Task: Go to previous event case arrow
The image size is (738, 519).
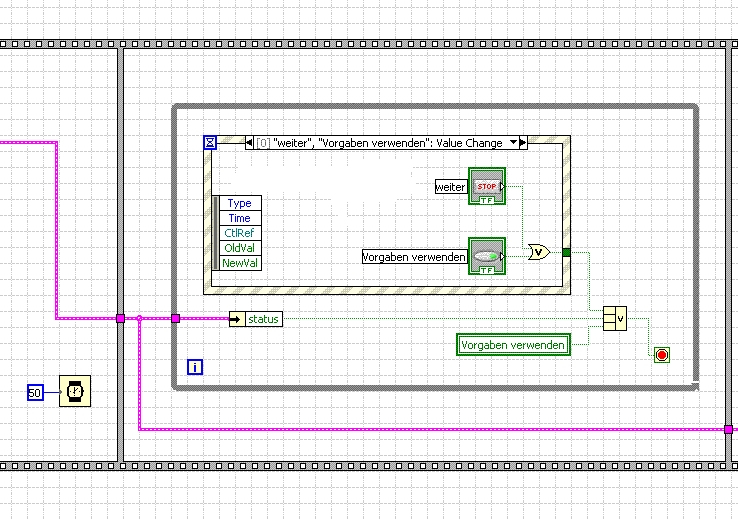Action: [249, 143]
